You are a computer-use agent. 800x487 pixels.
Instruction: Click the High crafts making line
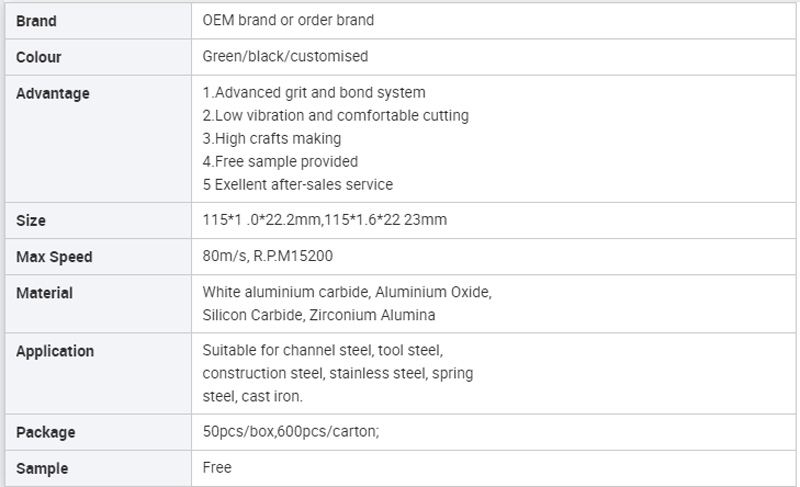(x=271, y=138)
